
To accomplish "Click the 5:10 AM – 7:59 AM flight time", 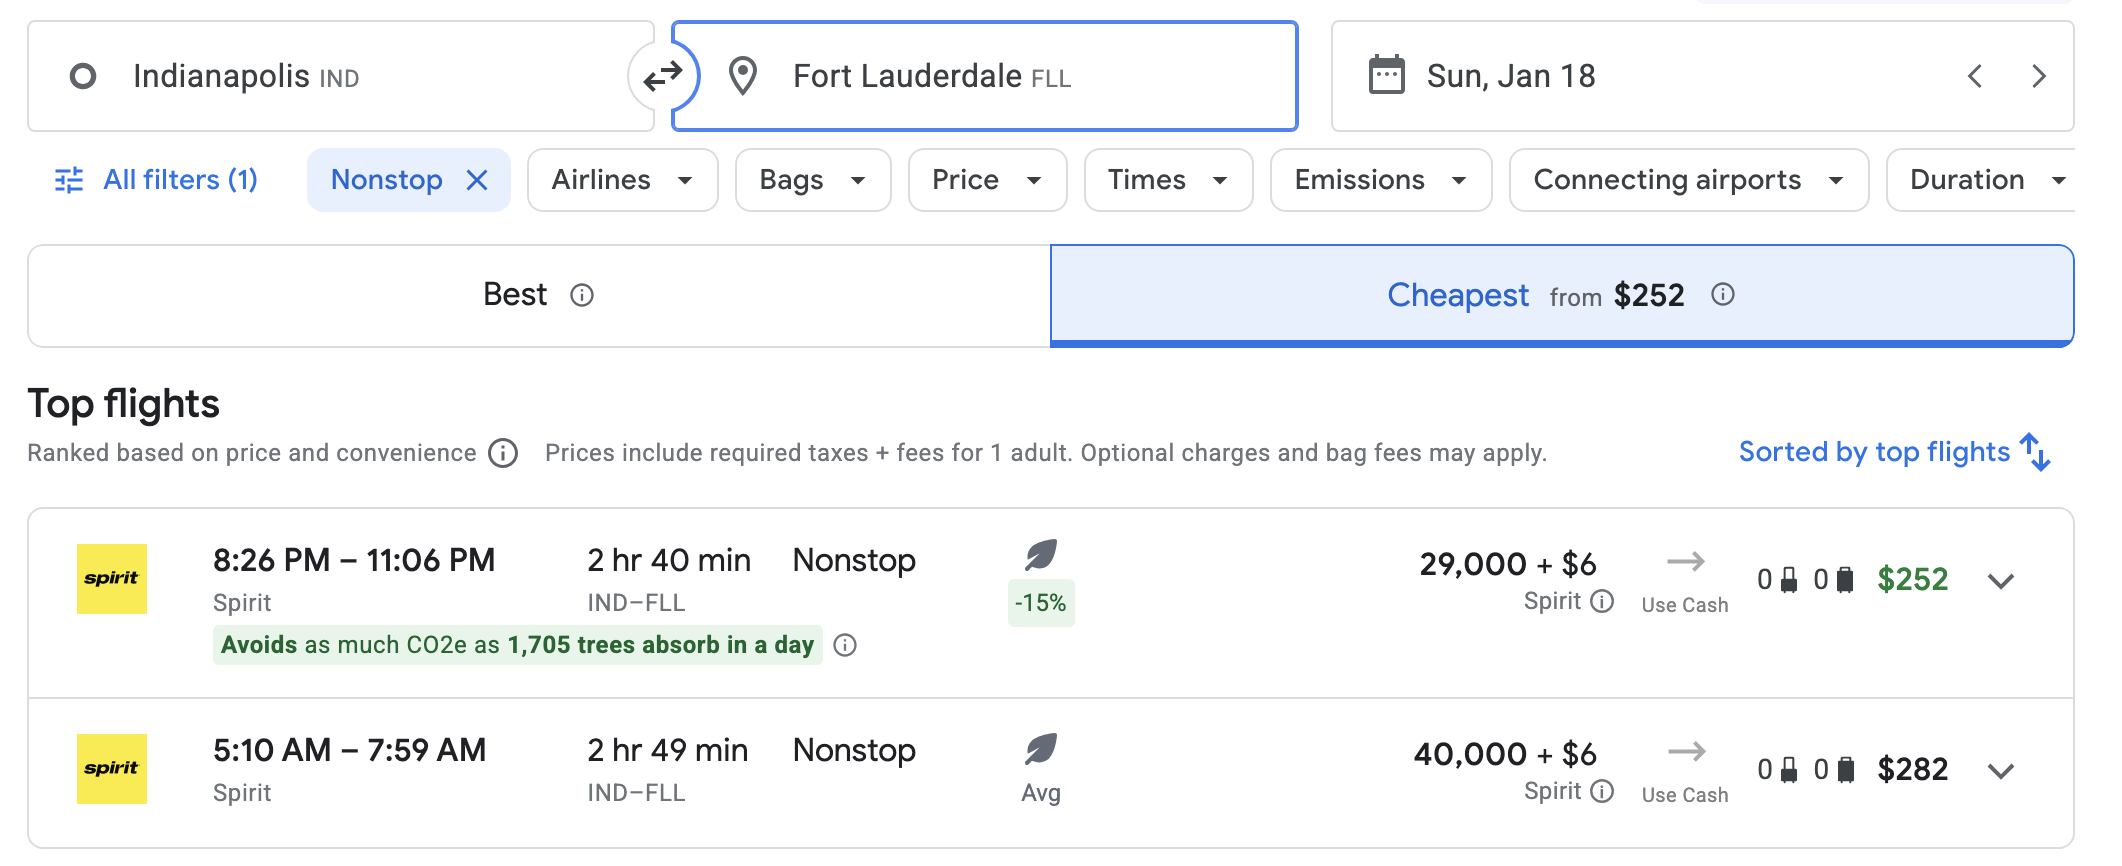I will pyautogui.click(x=350, y=750).
